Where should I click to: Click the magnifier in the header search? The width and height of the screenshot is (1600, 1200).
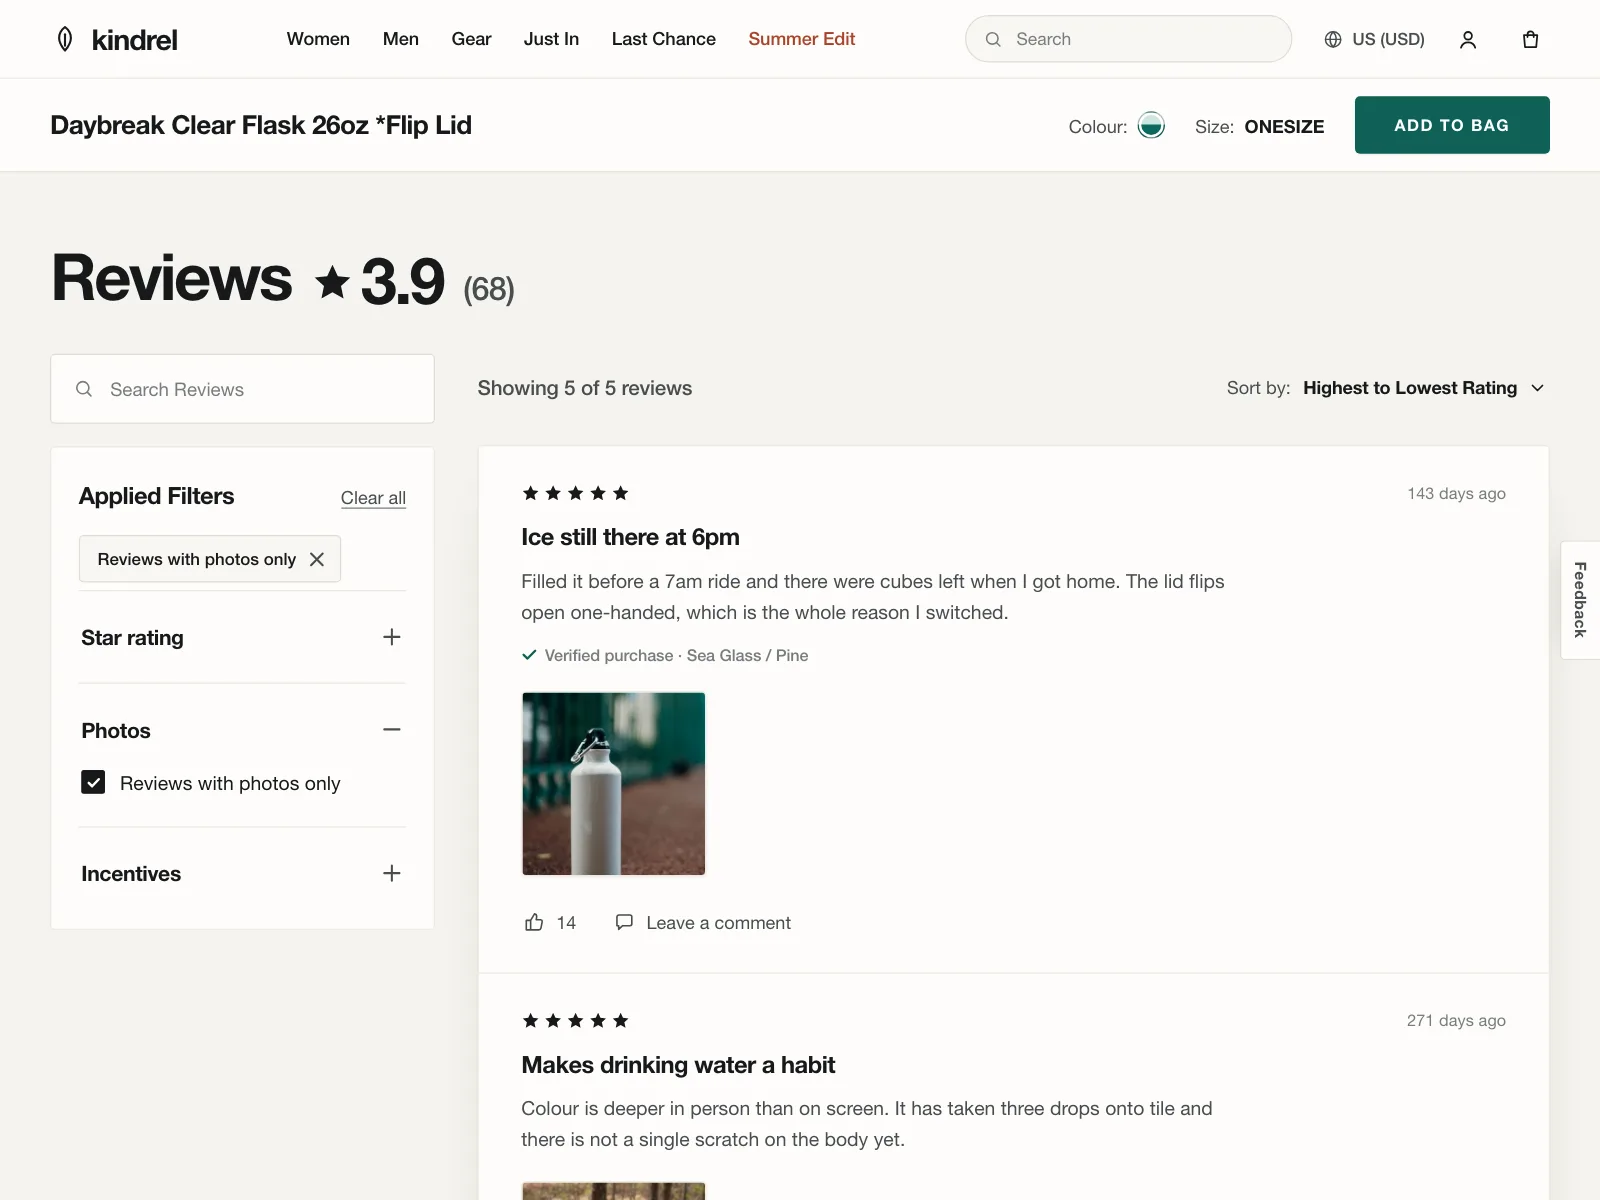click(993, 39)
